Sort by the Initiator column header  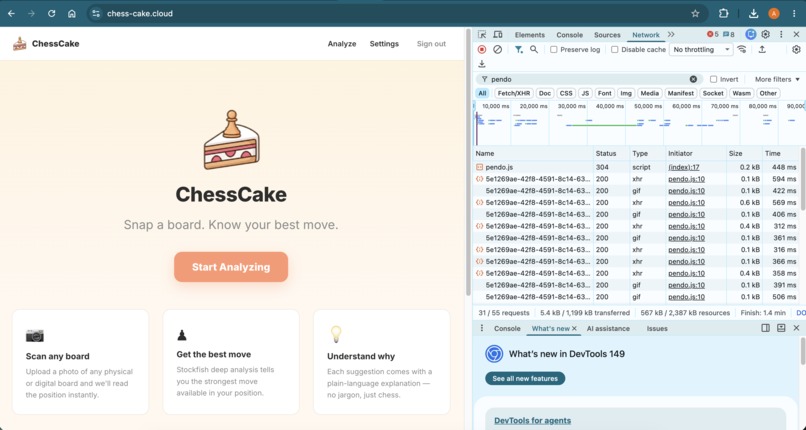click(695, 153)
